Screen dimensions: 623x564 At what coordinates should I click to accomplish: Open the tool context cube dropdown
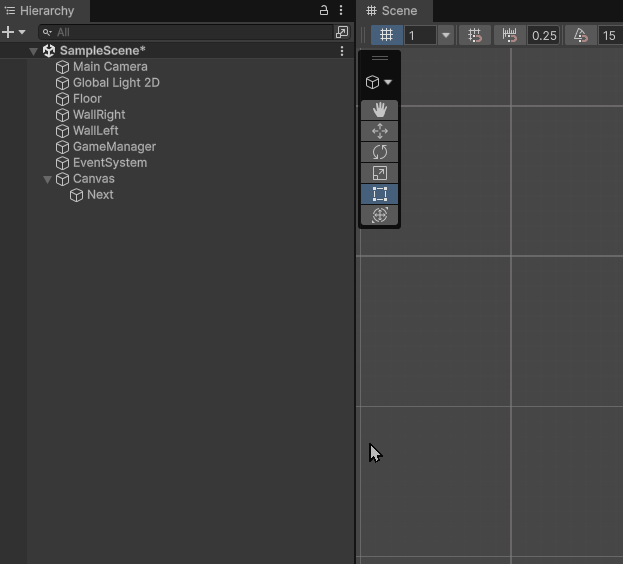click(x=379, y=82)
